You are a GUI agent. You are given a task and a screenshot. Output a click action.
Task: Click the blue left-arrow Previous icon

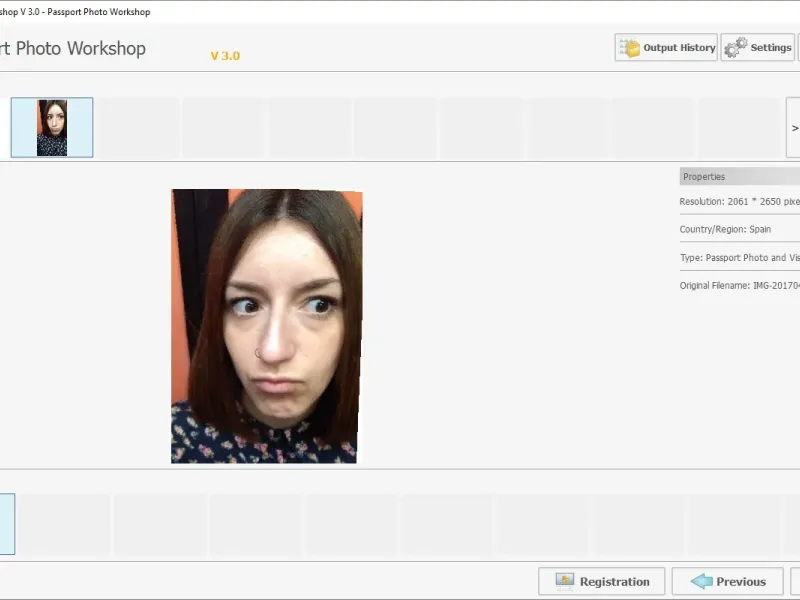coord(702,581)
